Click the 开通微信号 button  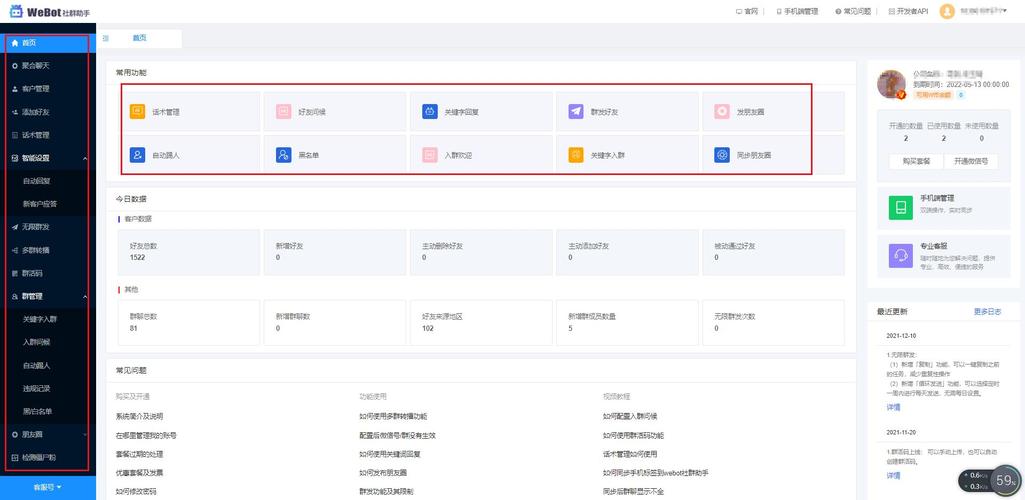pos(971,161)
